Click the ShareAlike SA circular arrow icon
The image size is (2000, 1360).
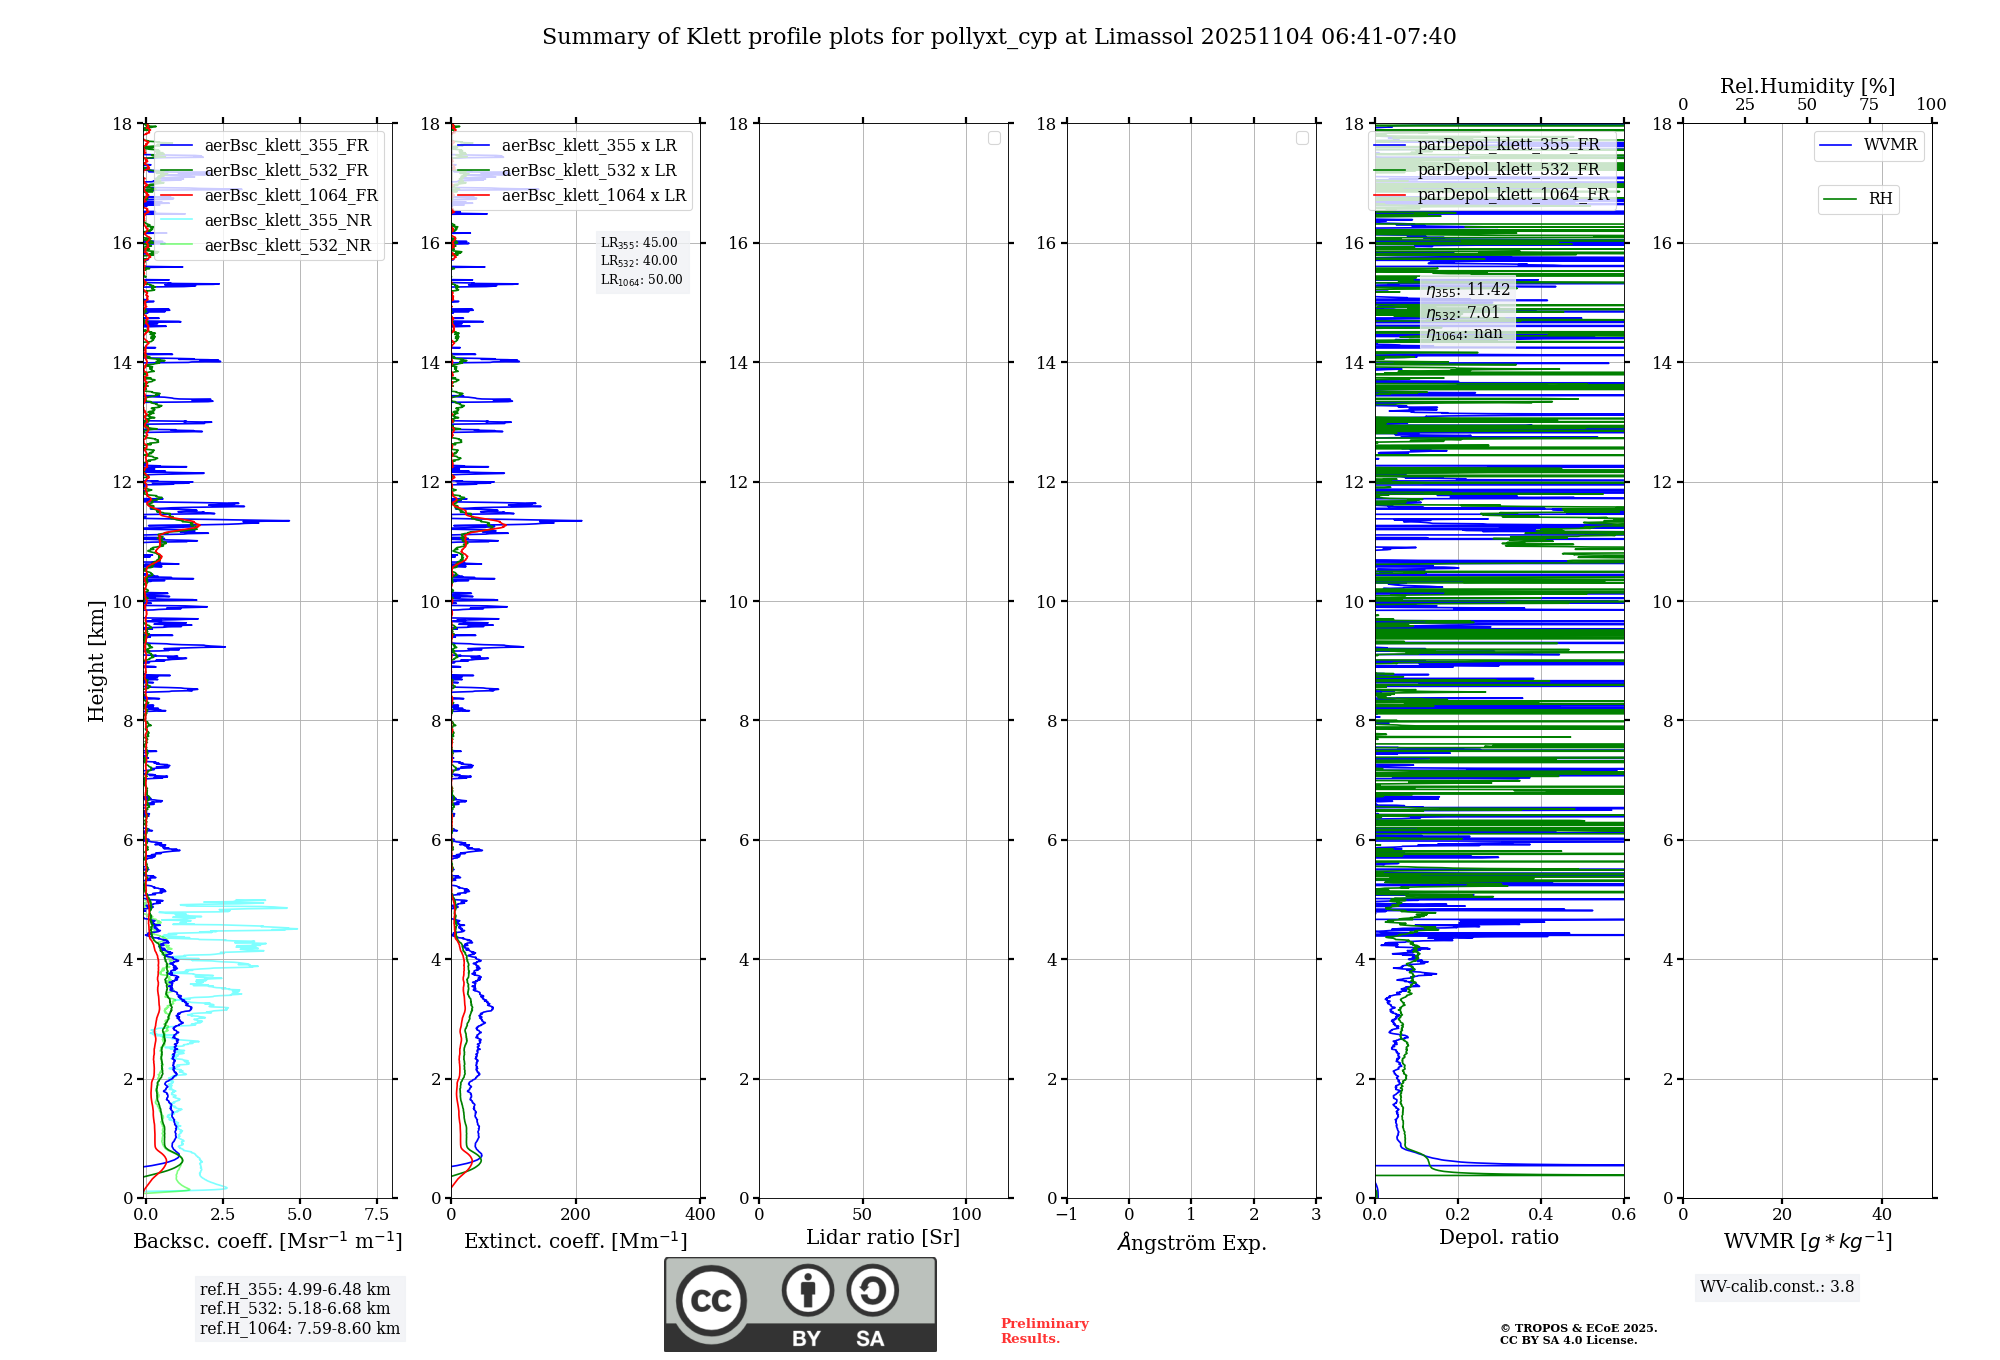[872, 1290]
